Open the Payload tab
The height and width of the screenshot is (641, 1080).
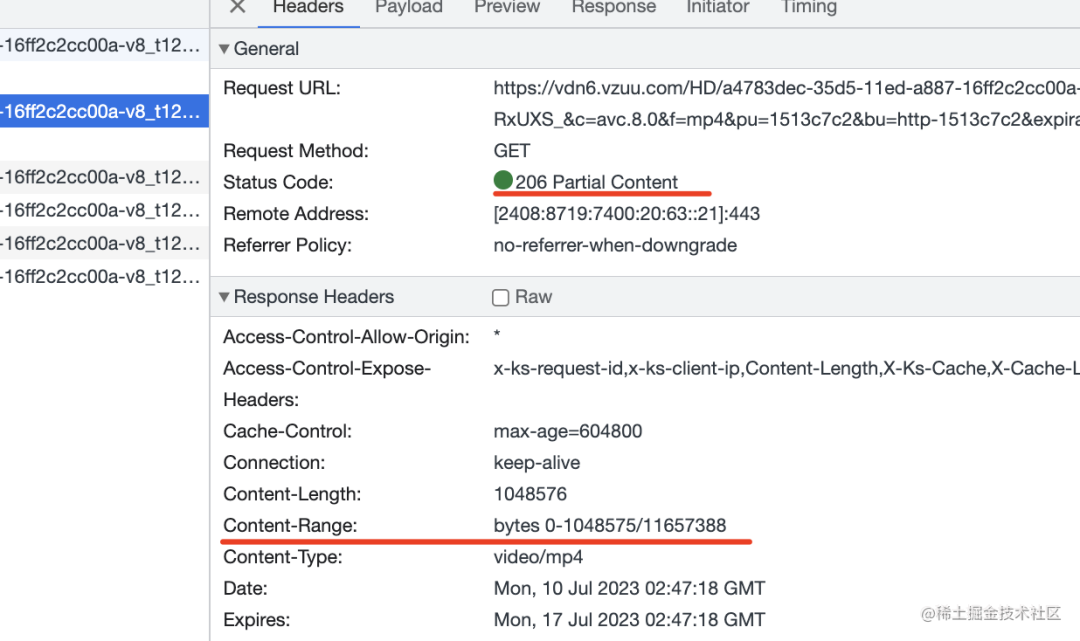[x=409, y=7]
